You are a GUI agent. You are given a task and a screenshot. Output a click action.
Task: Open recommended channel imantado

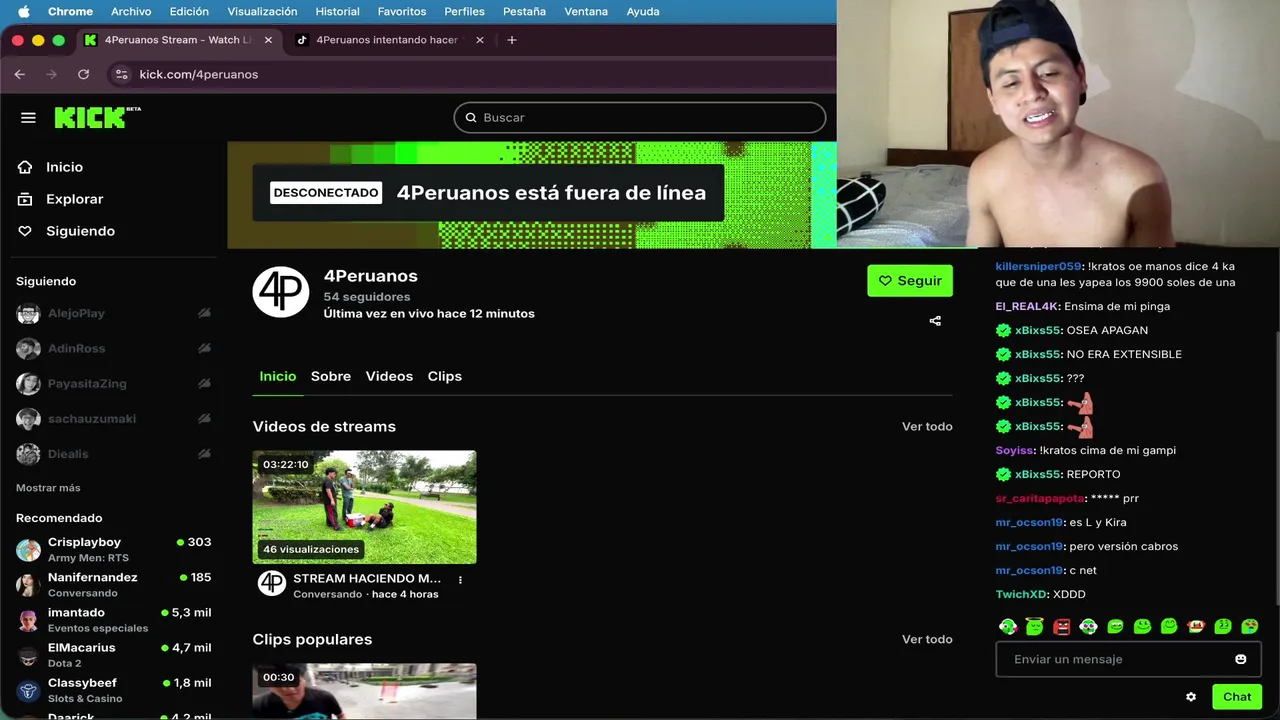click(113, 619)
